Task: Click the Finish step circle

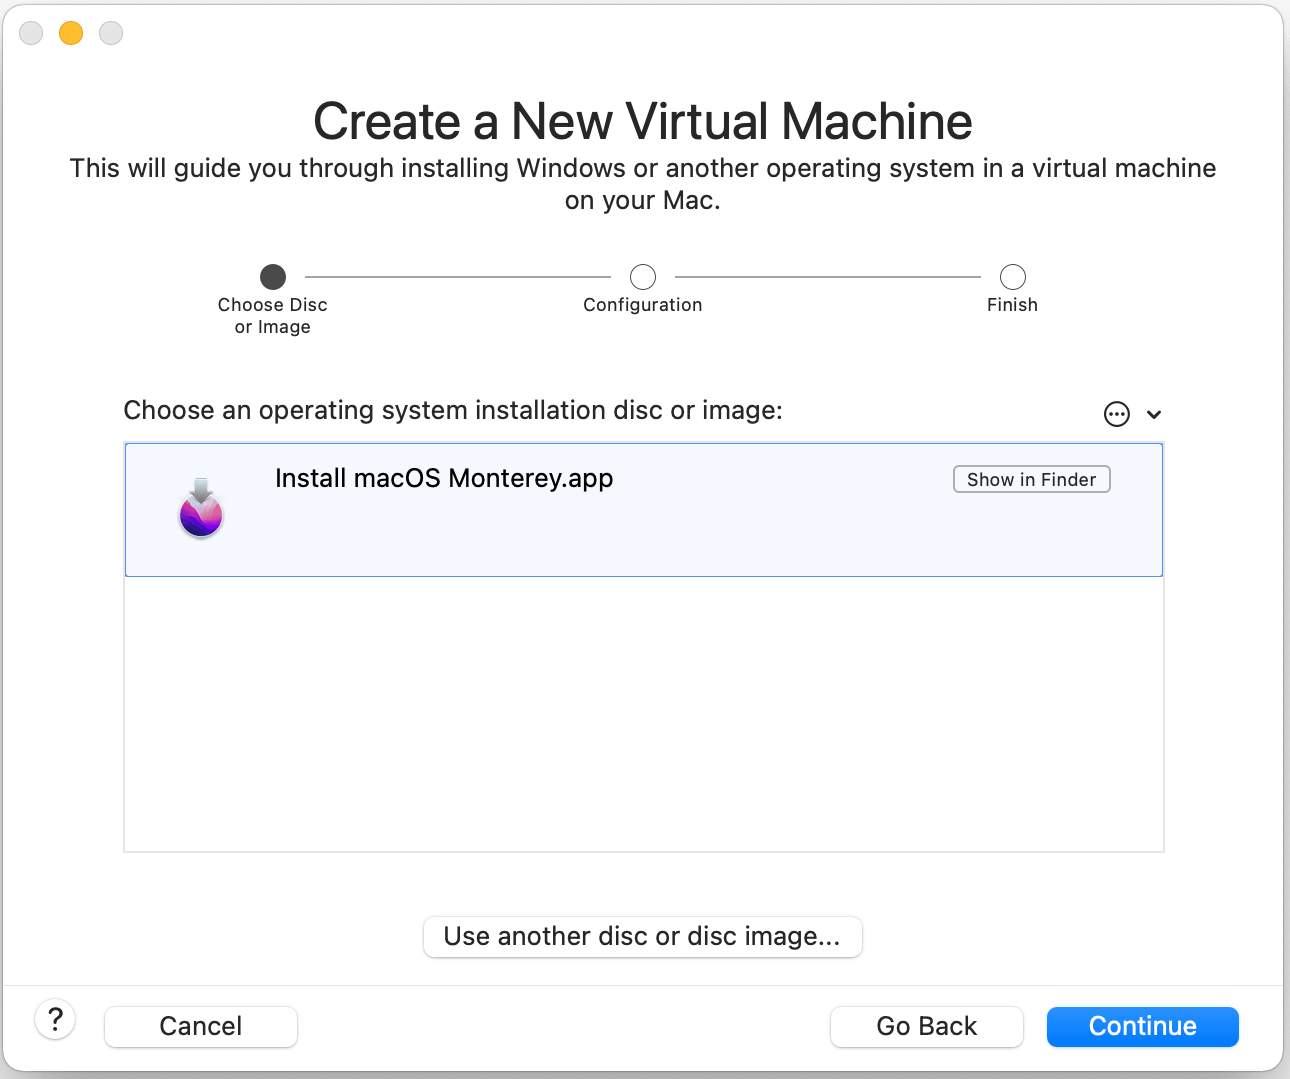Action: coord(1012,276)
